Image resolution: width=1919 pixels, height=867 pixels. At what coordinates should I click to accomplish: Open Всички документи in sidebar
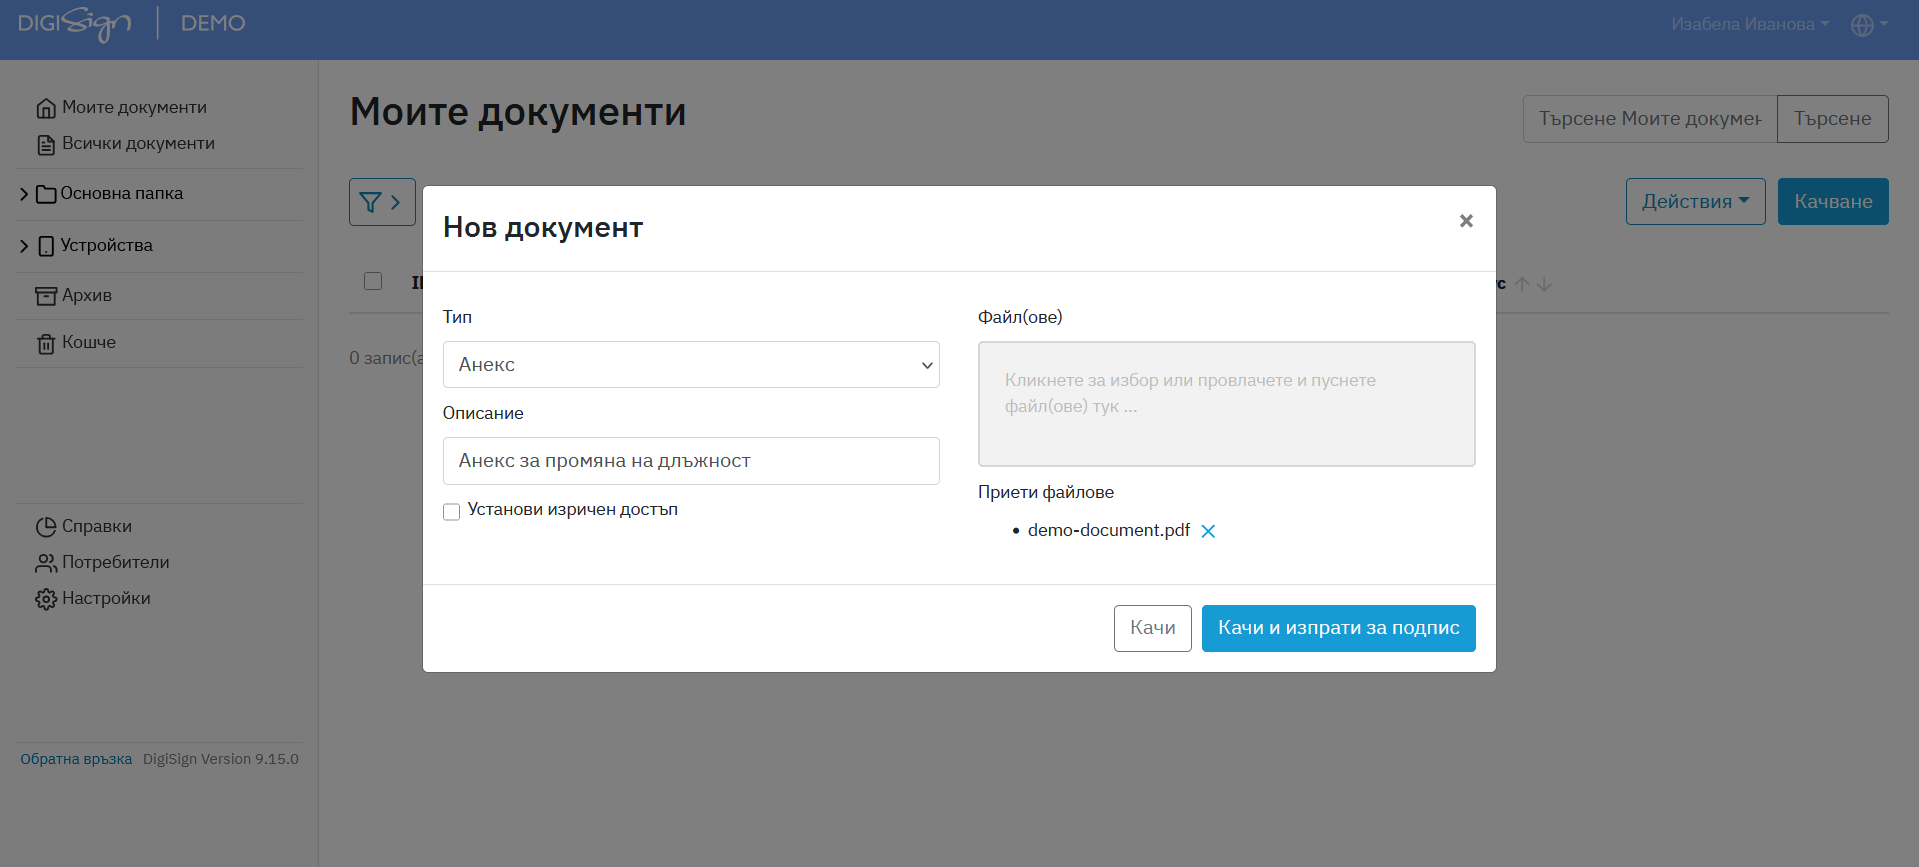(138, 144)
